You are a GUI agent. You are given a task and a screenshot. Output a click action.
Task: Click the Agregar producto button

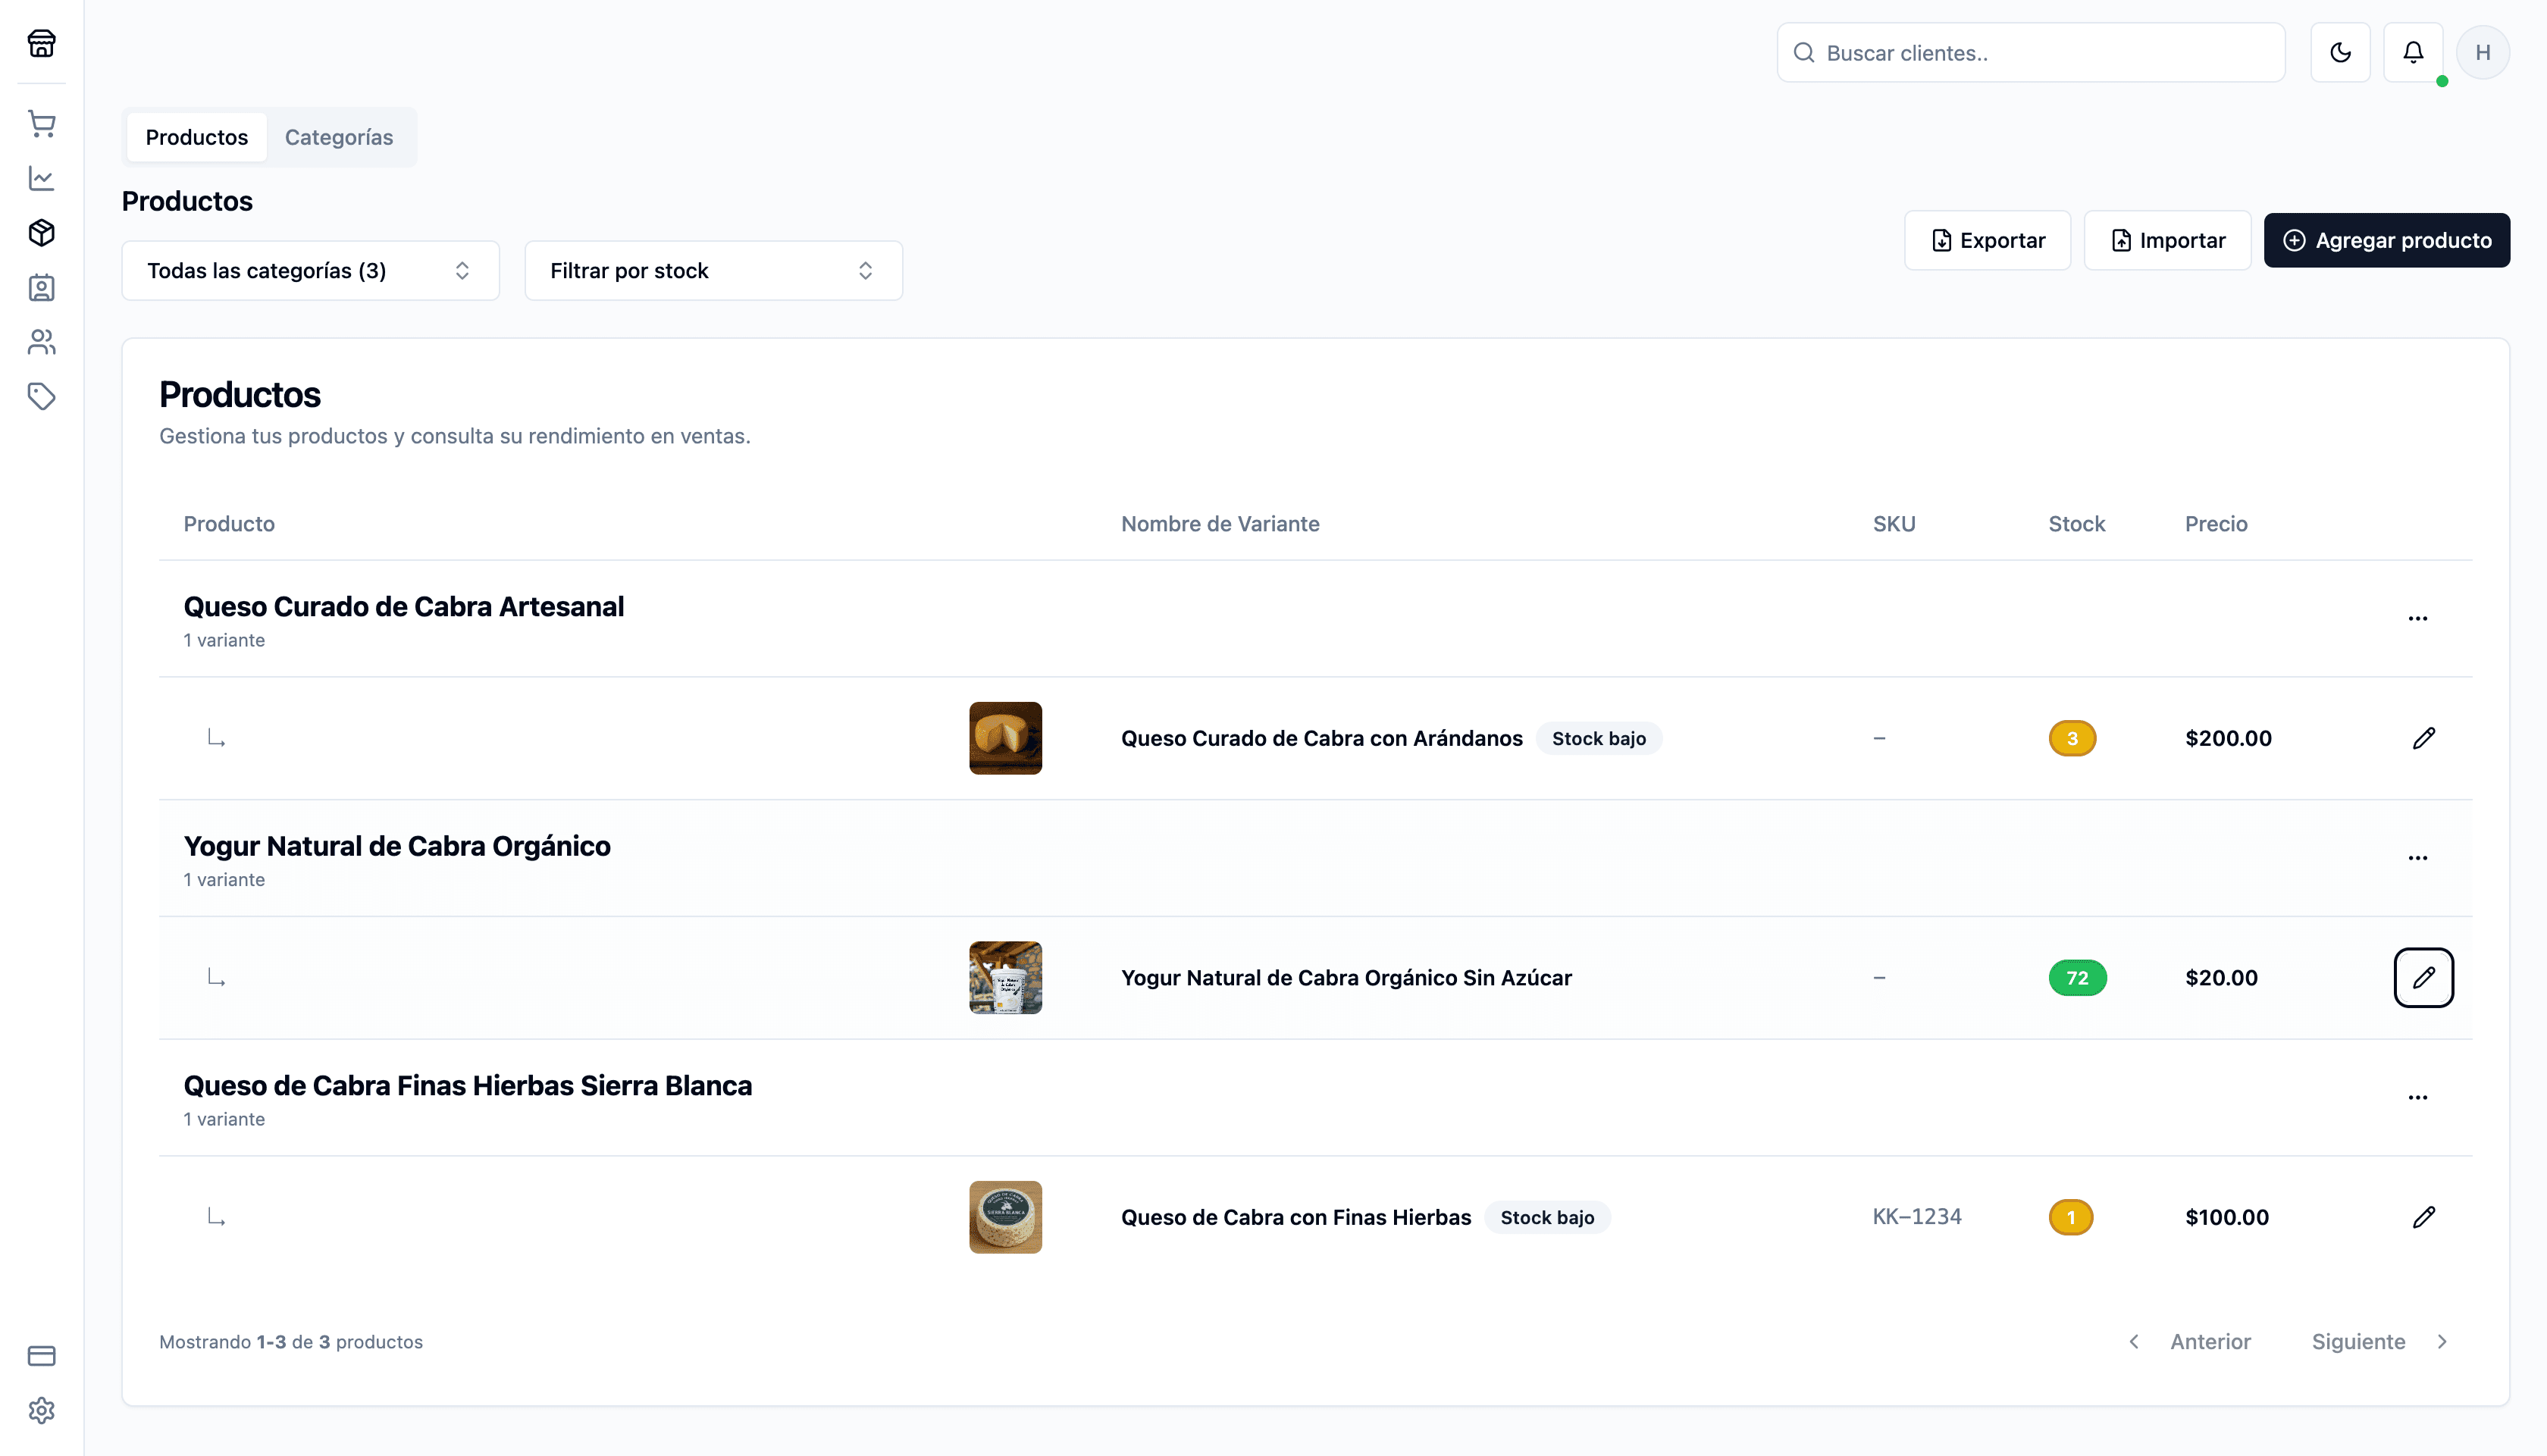point(2386,240)
